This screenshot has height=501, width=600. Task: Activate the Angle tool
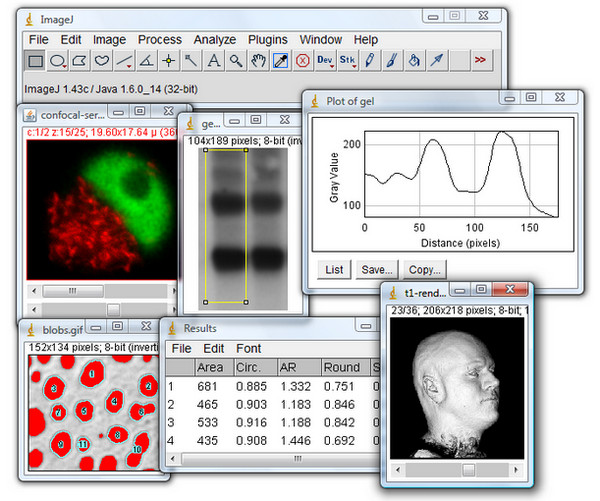point(147,61)
